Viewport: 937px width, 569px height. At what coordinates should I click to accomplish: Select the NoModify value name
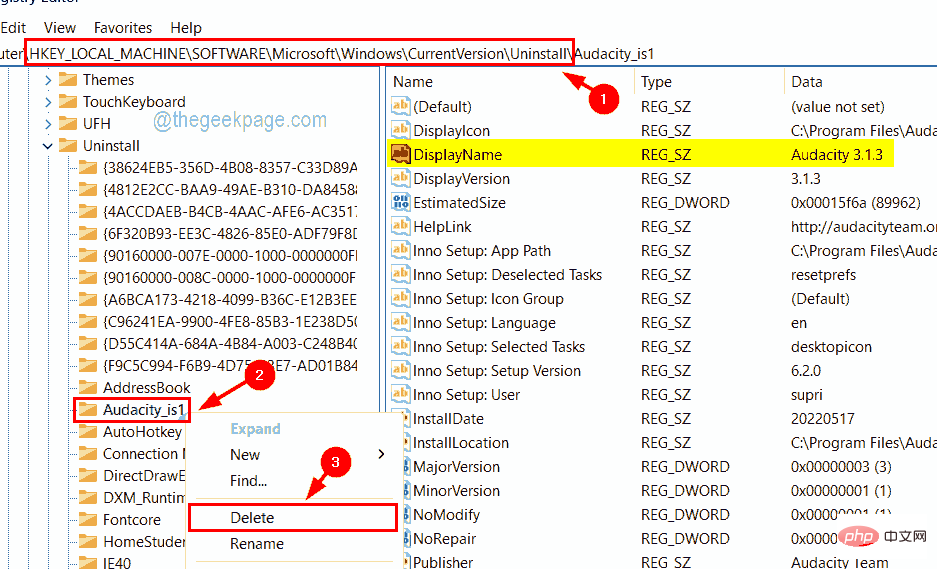[446, 515]
